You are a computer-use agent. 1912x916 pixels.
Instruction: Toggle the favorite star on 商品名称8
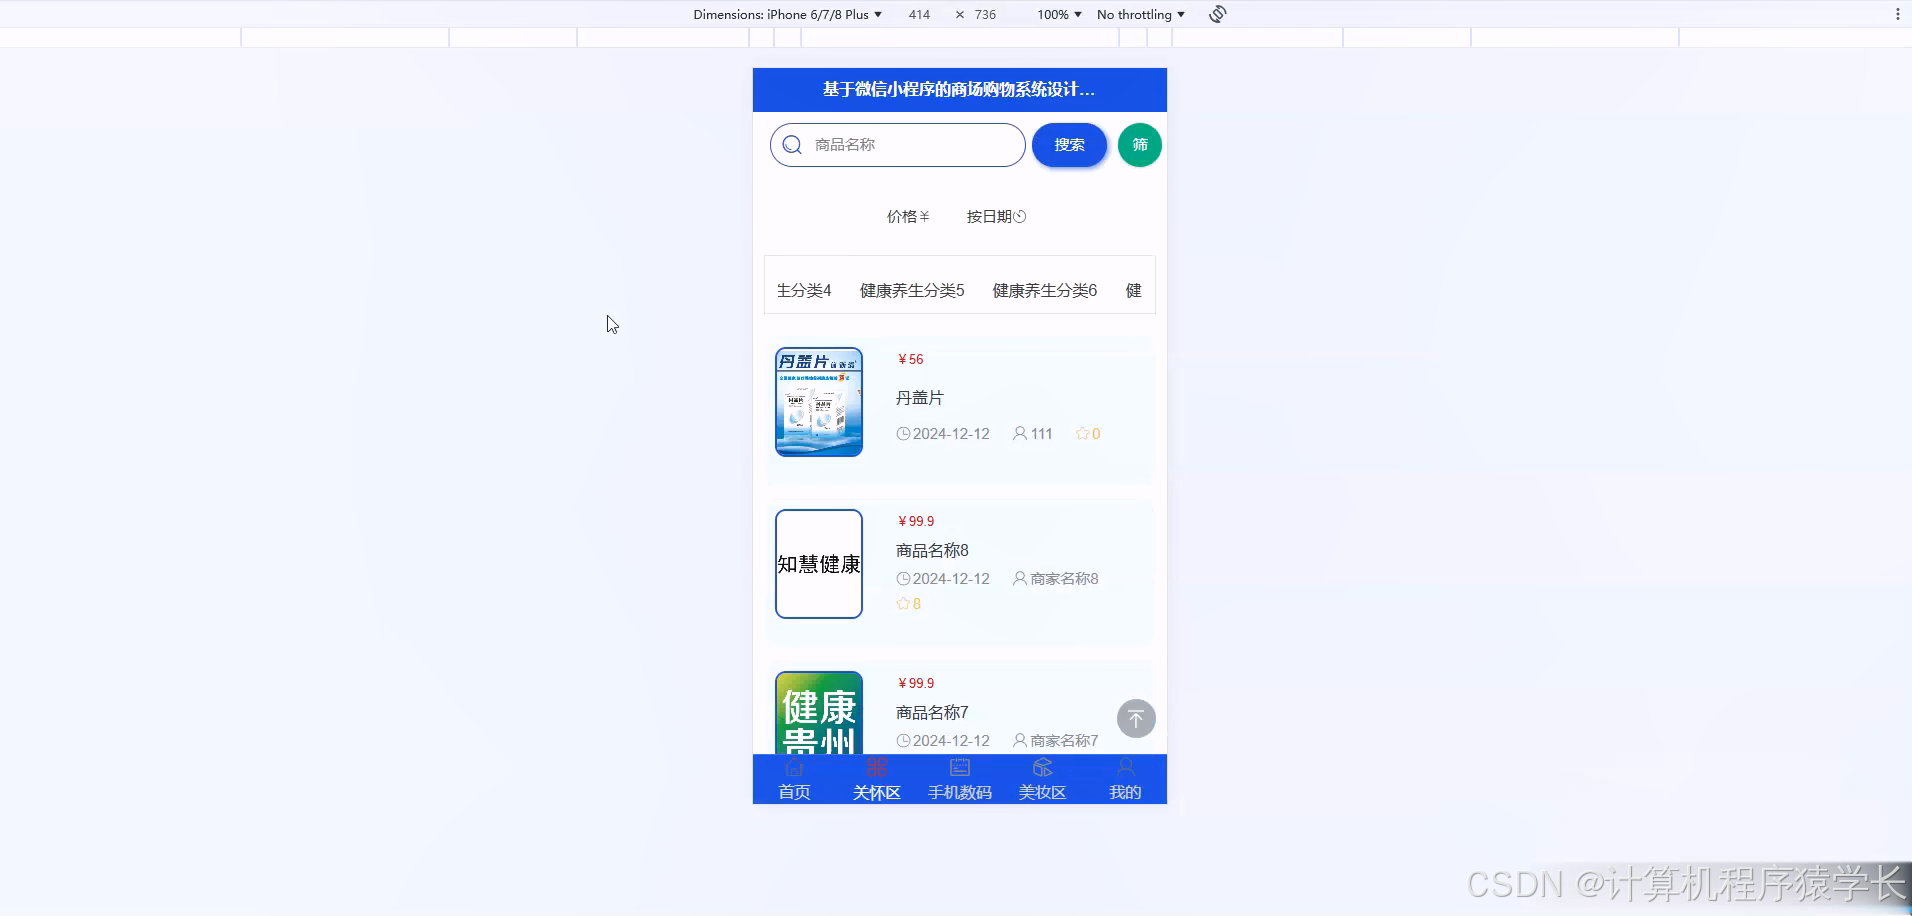901,603
